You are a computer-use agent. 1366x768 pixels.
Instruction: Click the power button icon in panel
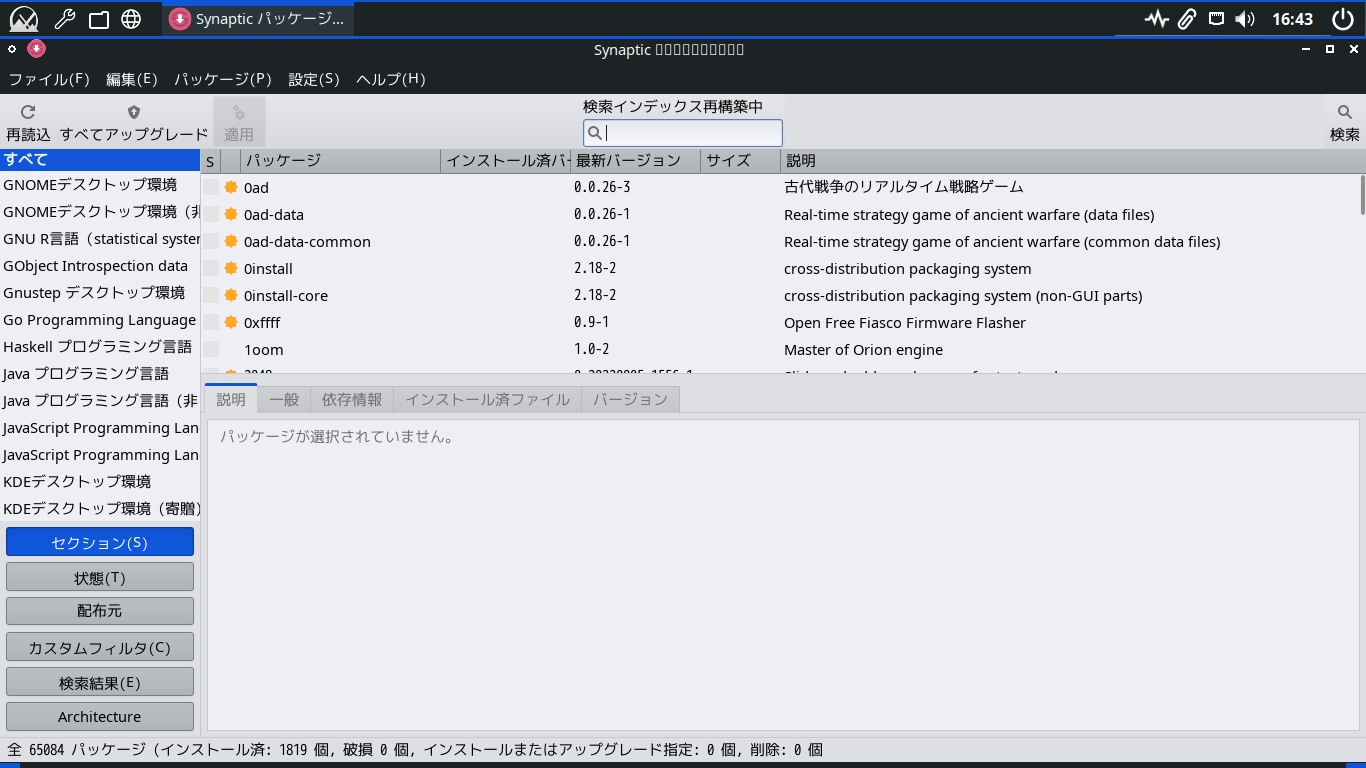click(x=1343, y=19)
